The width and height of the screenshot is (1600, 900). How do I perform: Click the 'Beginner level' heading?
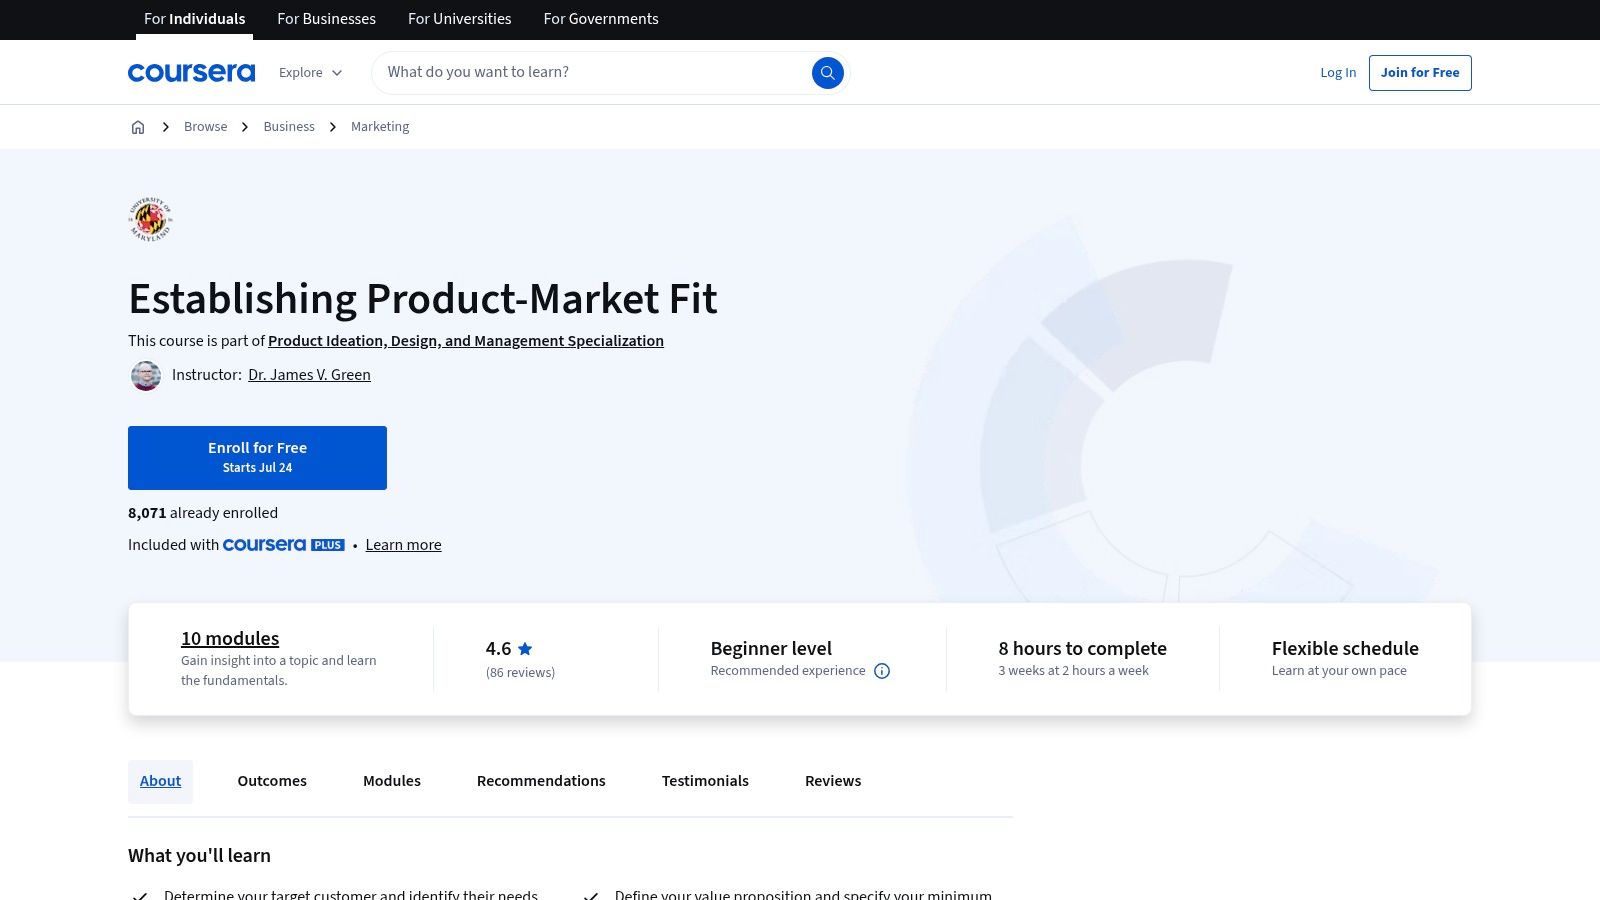click(771, 649)
